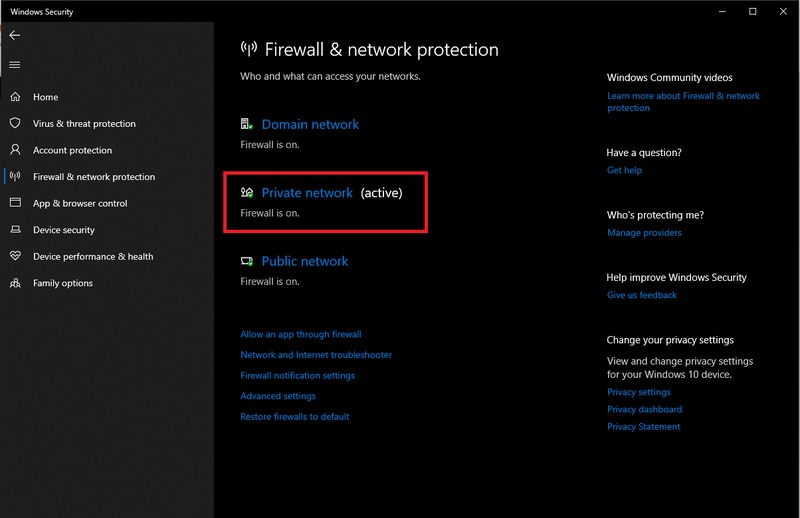Click the Device security laptop icon
This screenshot has height=518, width=800.
tap(15, 230)
